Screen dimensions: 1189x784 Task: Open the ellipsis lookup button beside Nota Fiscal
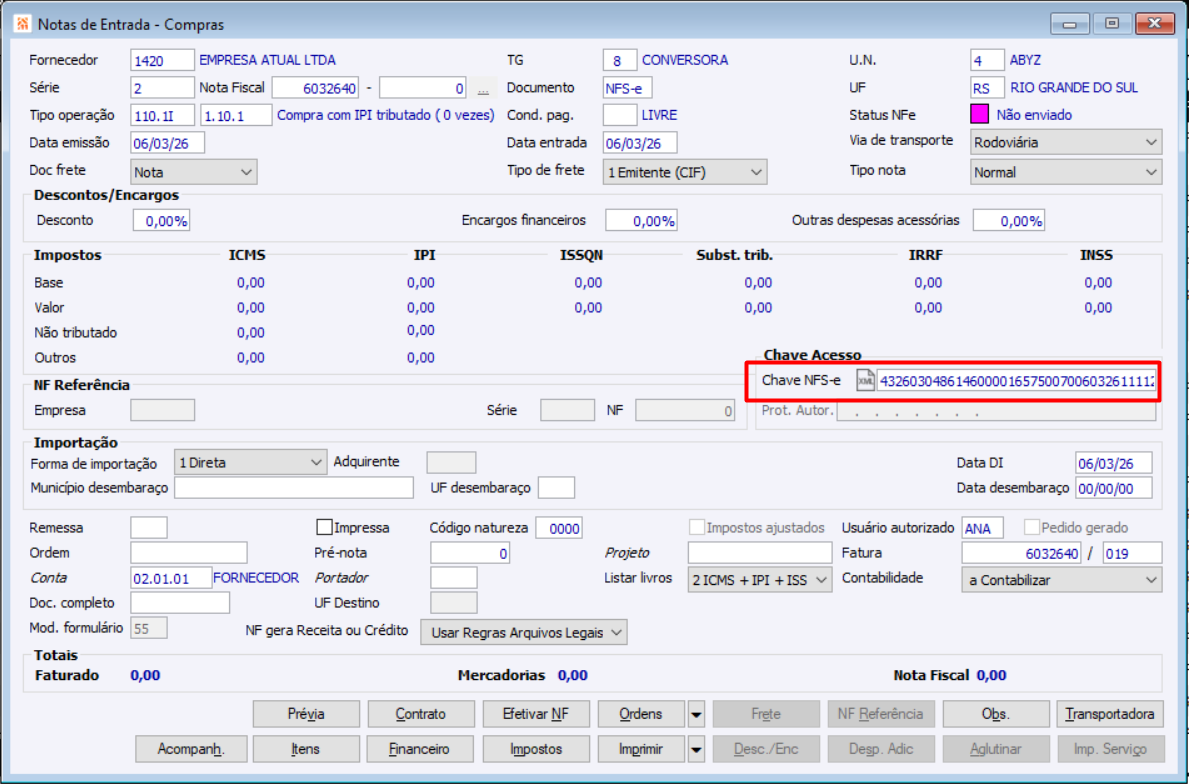483,89
